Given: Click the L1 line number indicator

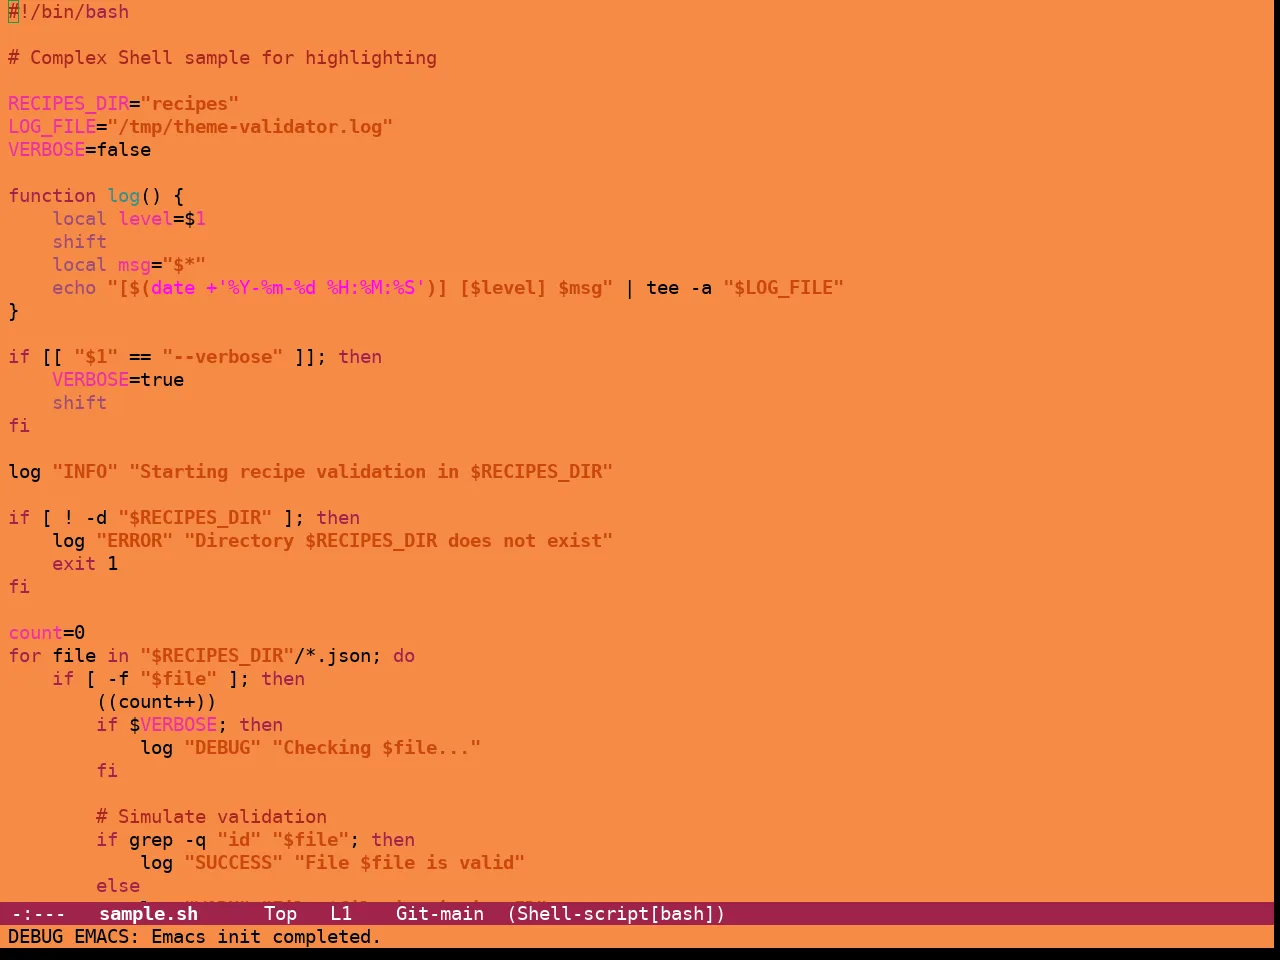Looking at the screenshot, I should point(341,913).
